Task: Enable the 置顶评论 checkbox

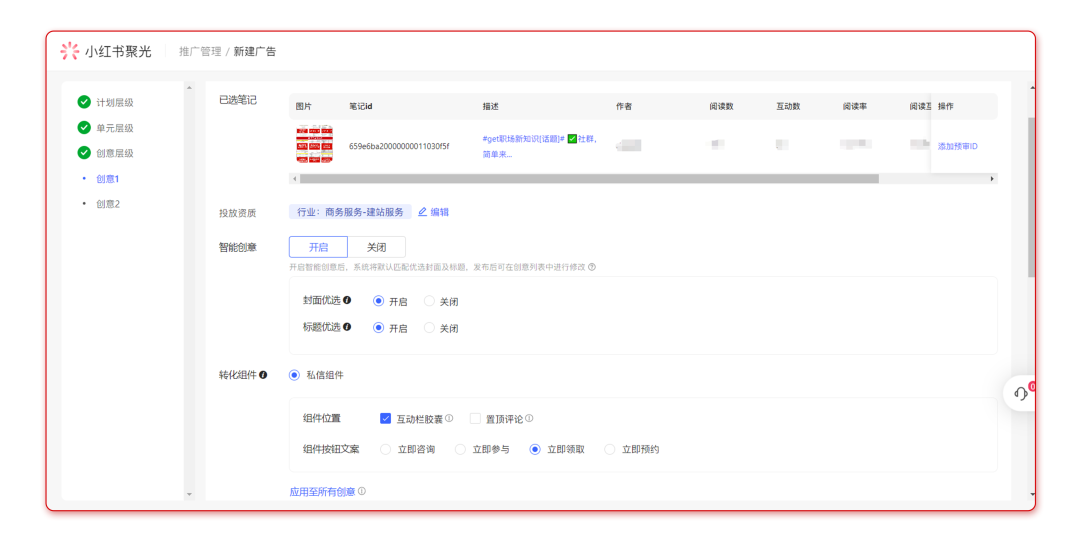Action: [x=476, y=419]
